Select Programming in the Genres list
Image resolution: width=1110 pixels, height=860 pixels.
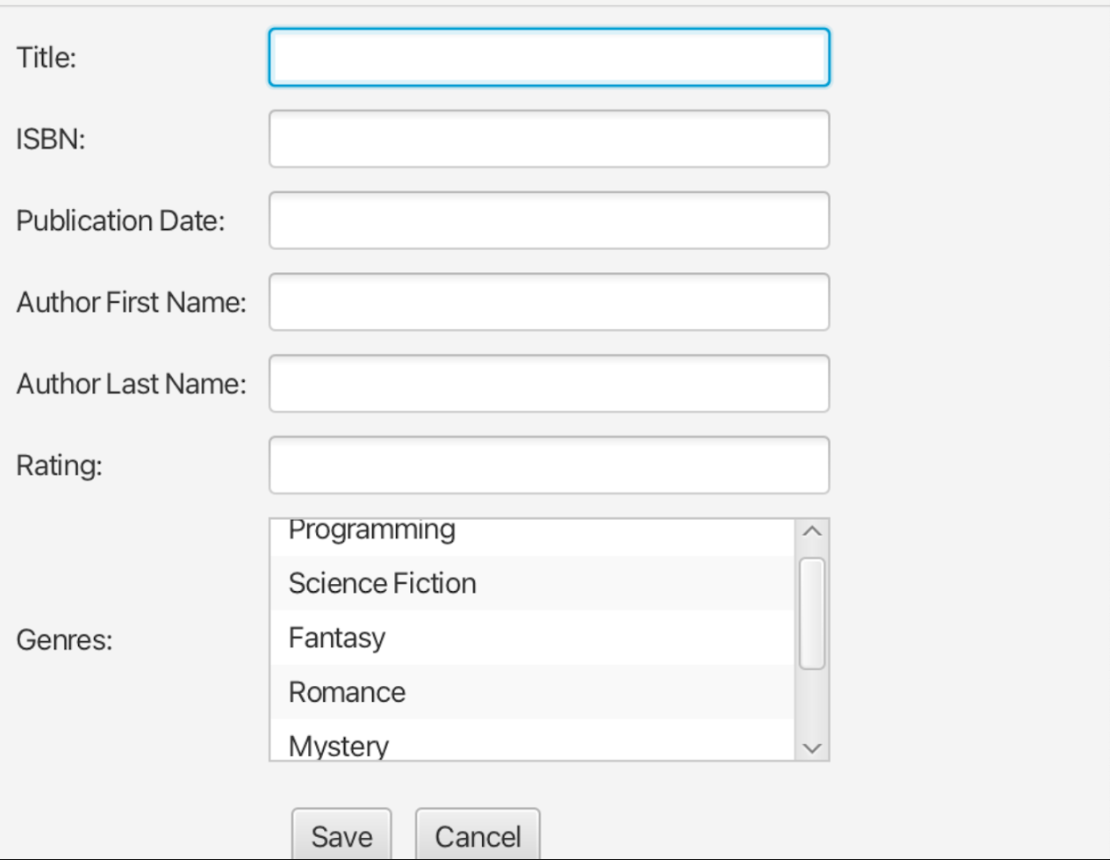(x=372, y=532)
